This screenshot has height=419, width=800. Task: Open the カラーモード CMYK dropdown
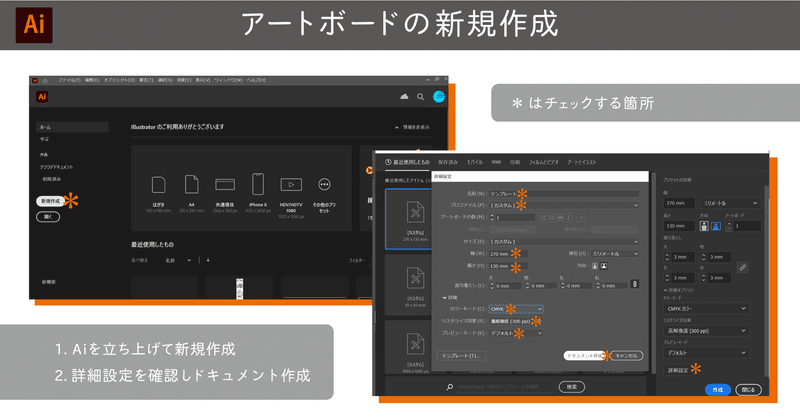516,309
